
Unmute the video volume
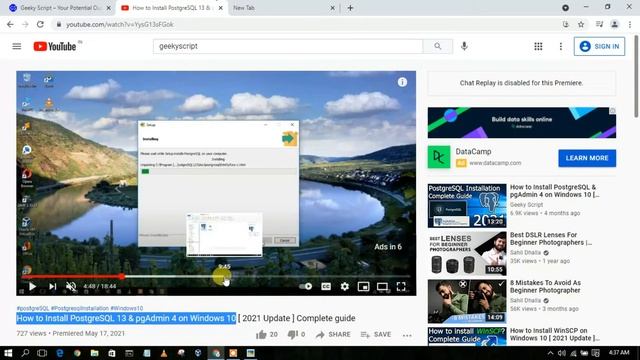coord(71,287)
